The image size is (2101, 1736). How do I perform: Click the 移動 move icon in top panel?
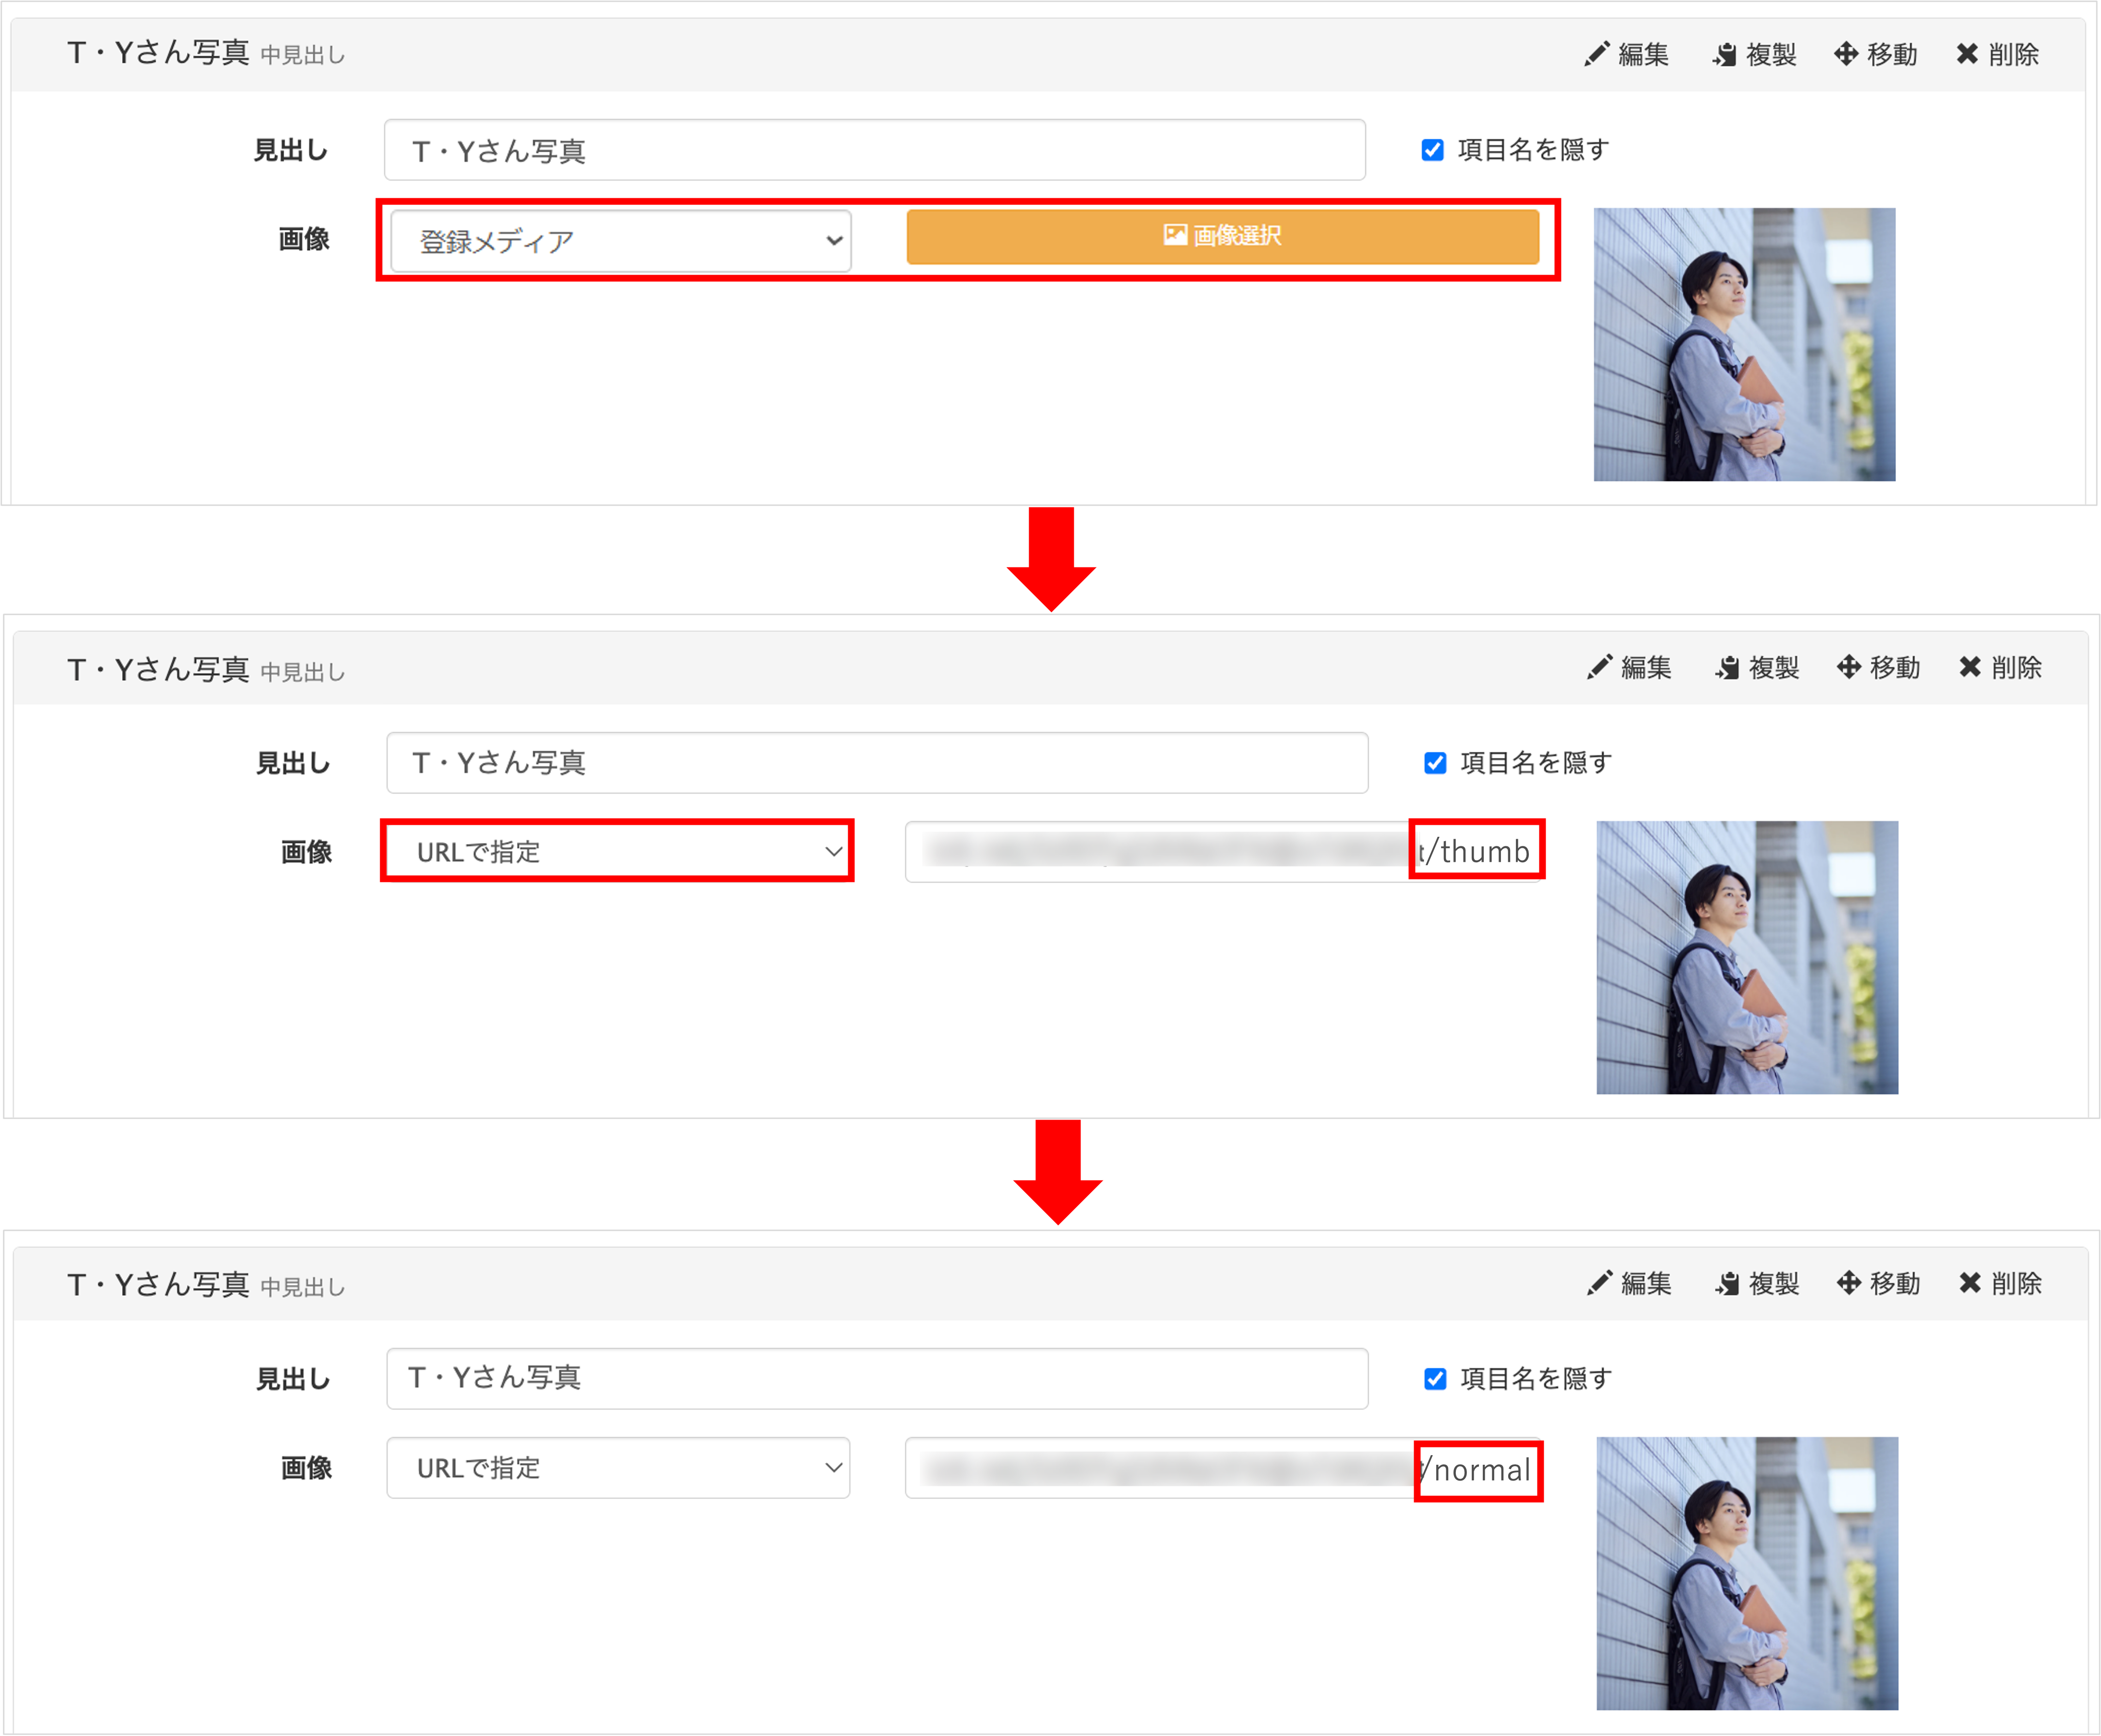(x=1845, y=54)
